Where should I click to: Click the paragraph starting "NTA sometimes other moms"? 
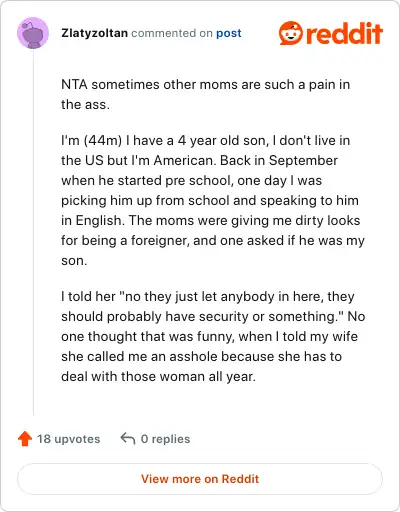click(x=206, y=94)
